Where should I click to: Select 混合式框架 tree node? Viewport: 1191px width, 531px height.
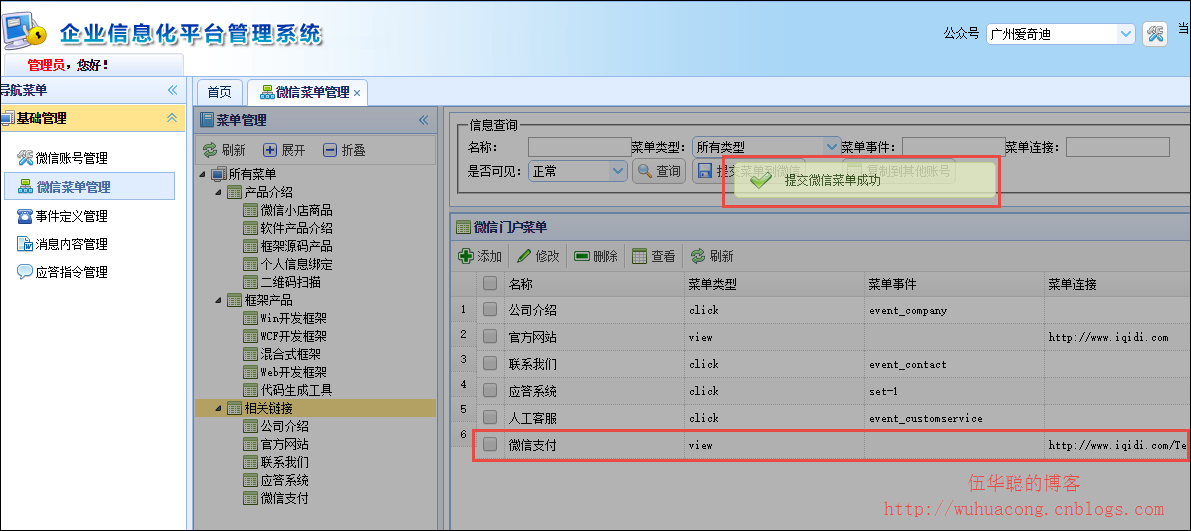click(289, 354)
